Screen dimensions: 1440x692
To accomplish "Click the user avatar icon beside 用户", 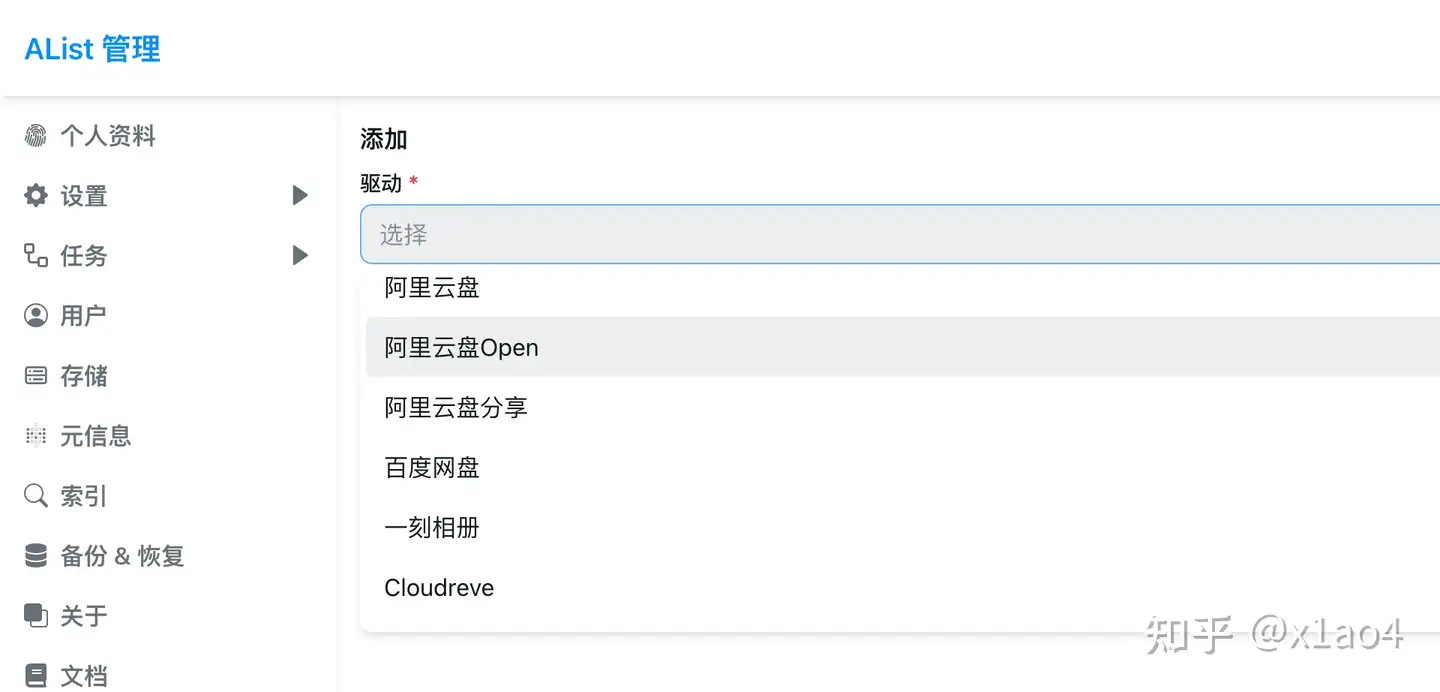I will coord(36,316).
